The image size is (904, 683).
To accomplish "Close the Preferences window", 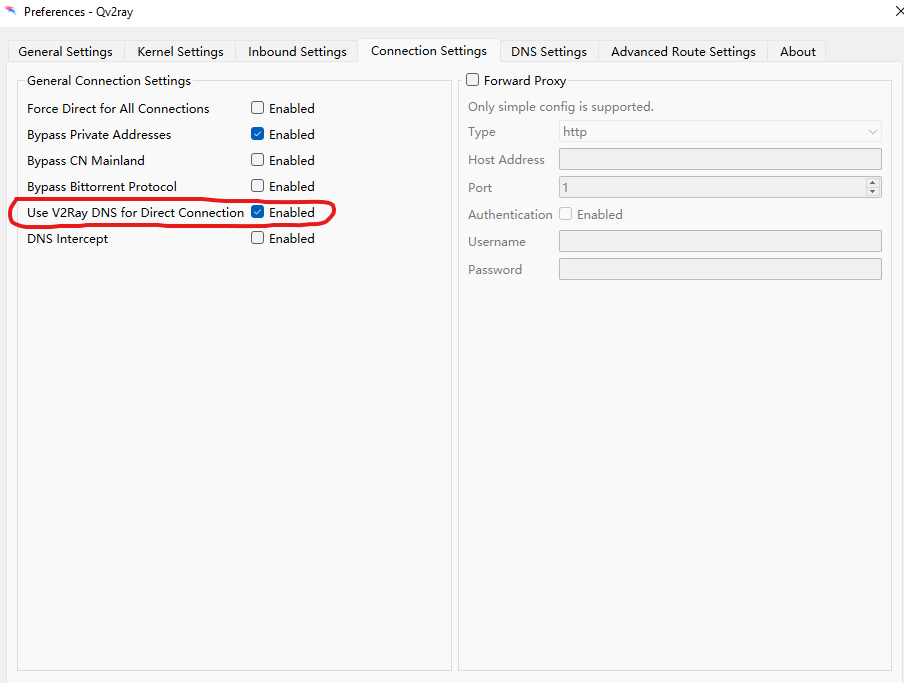I will [x=898, y=11].
